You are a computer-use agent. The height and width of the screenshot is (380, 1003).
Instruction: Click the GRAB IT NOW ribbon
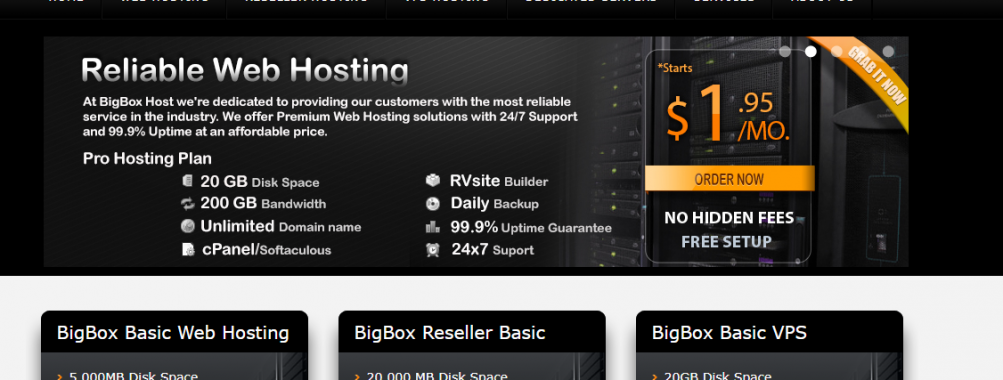pyautogui.click(x=875, y=75)
